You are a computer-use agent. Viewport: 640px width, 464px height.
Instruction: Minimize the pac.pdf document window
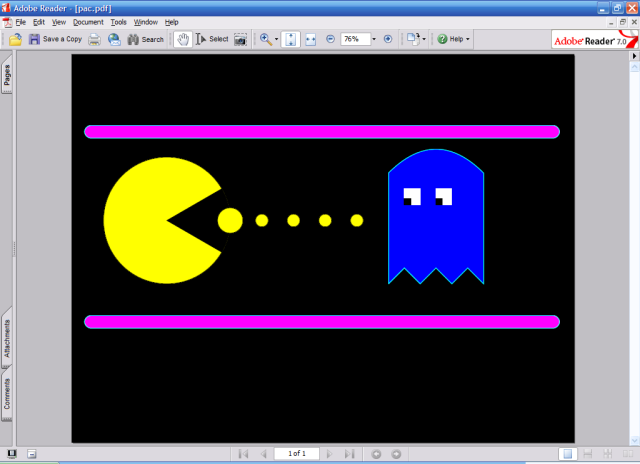611,22
